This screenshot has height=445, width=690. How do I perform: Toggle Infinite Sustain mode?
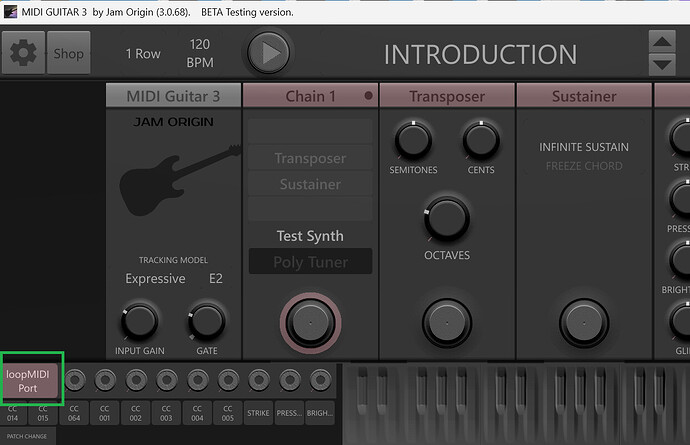click(x=584, y=147)
